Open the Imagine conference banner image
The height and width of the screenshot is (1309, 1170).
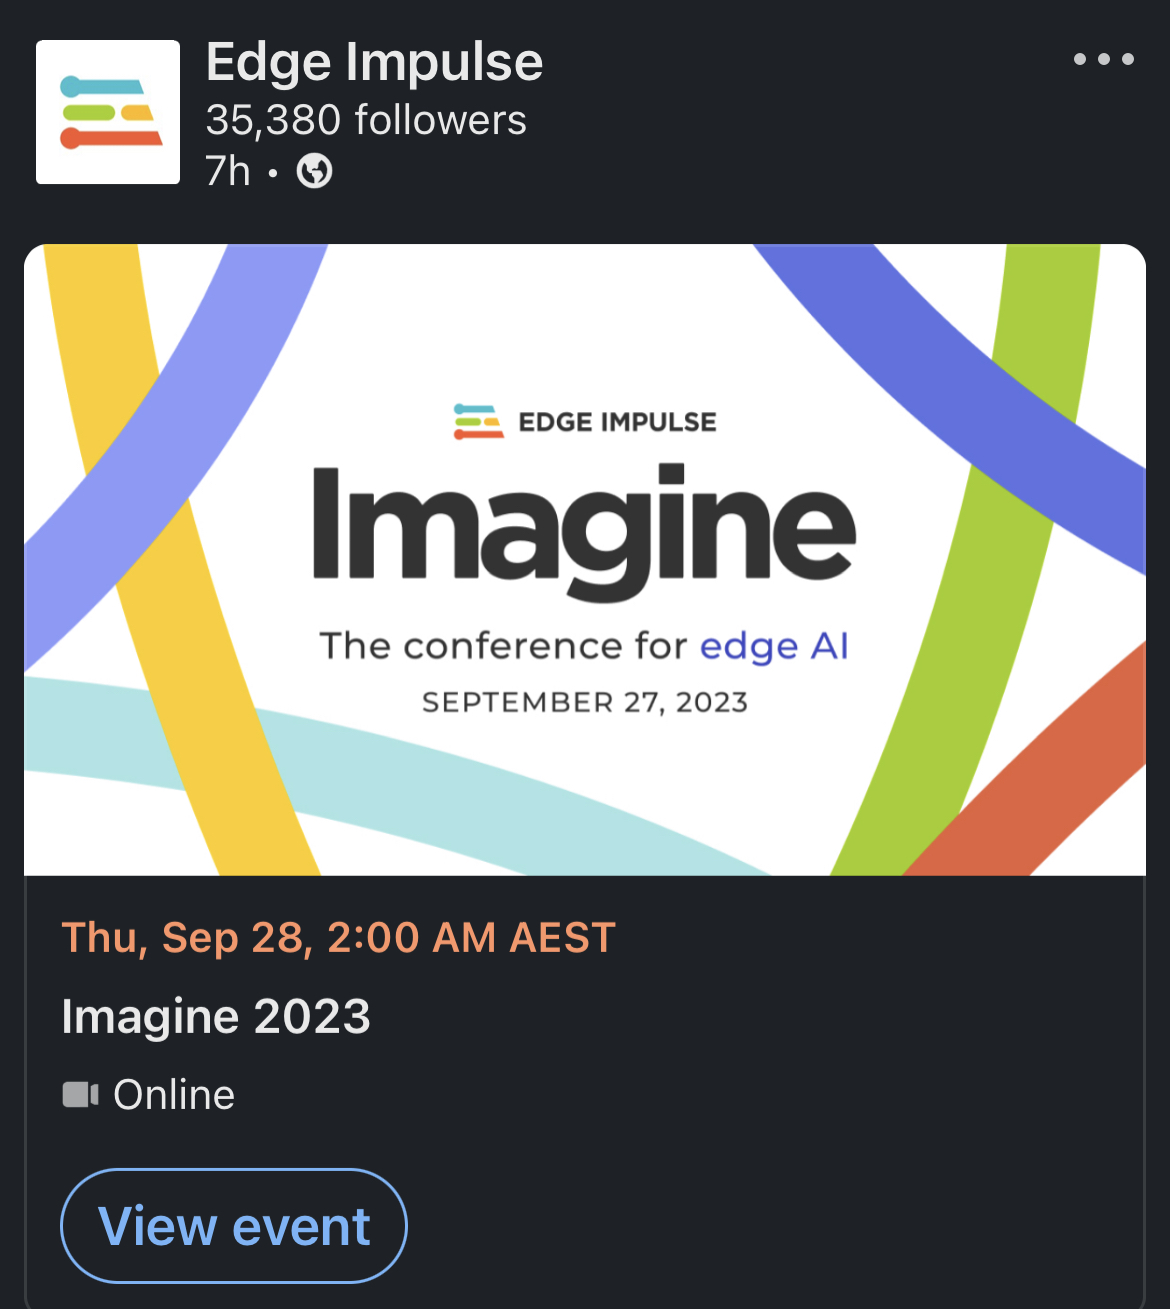point(585,560)
